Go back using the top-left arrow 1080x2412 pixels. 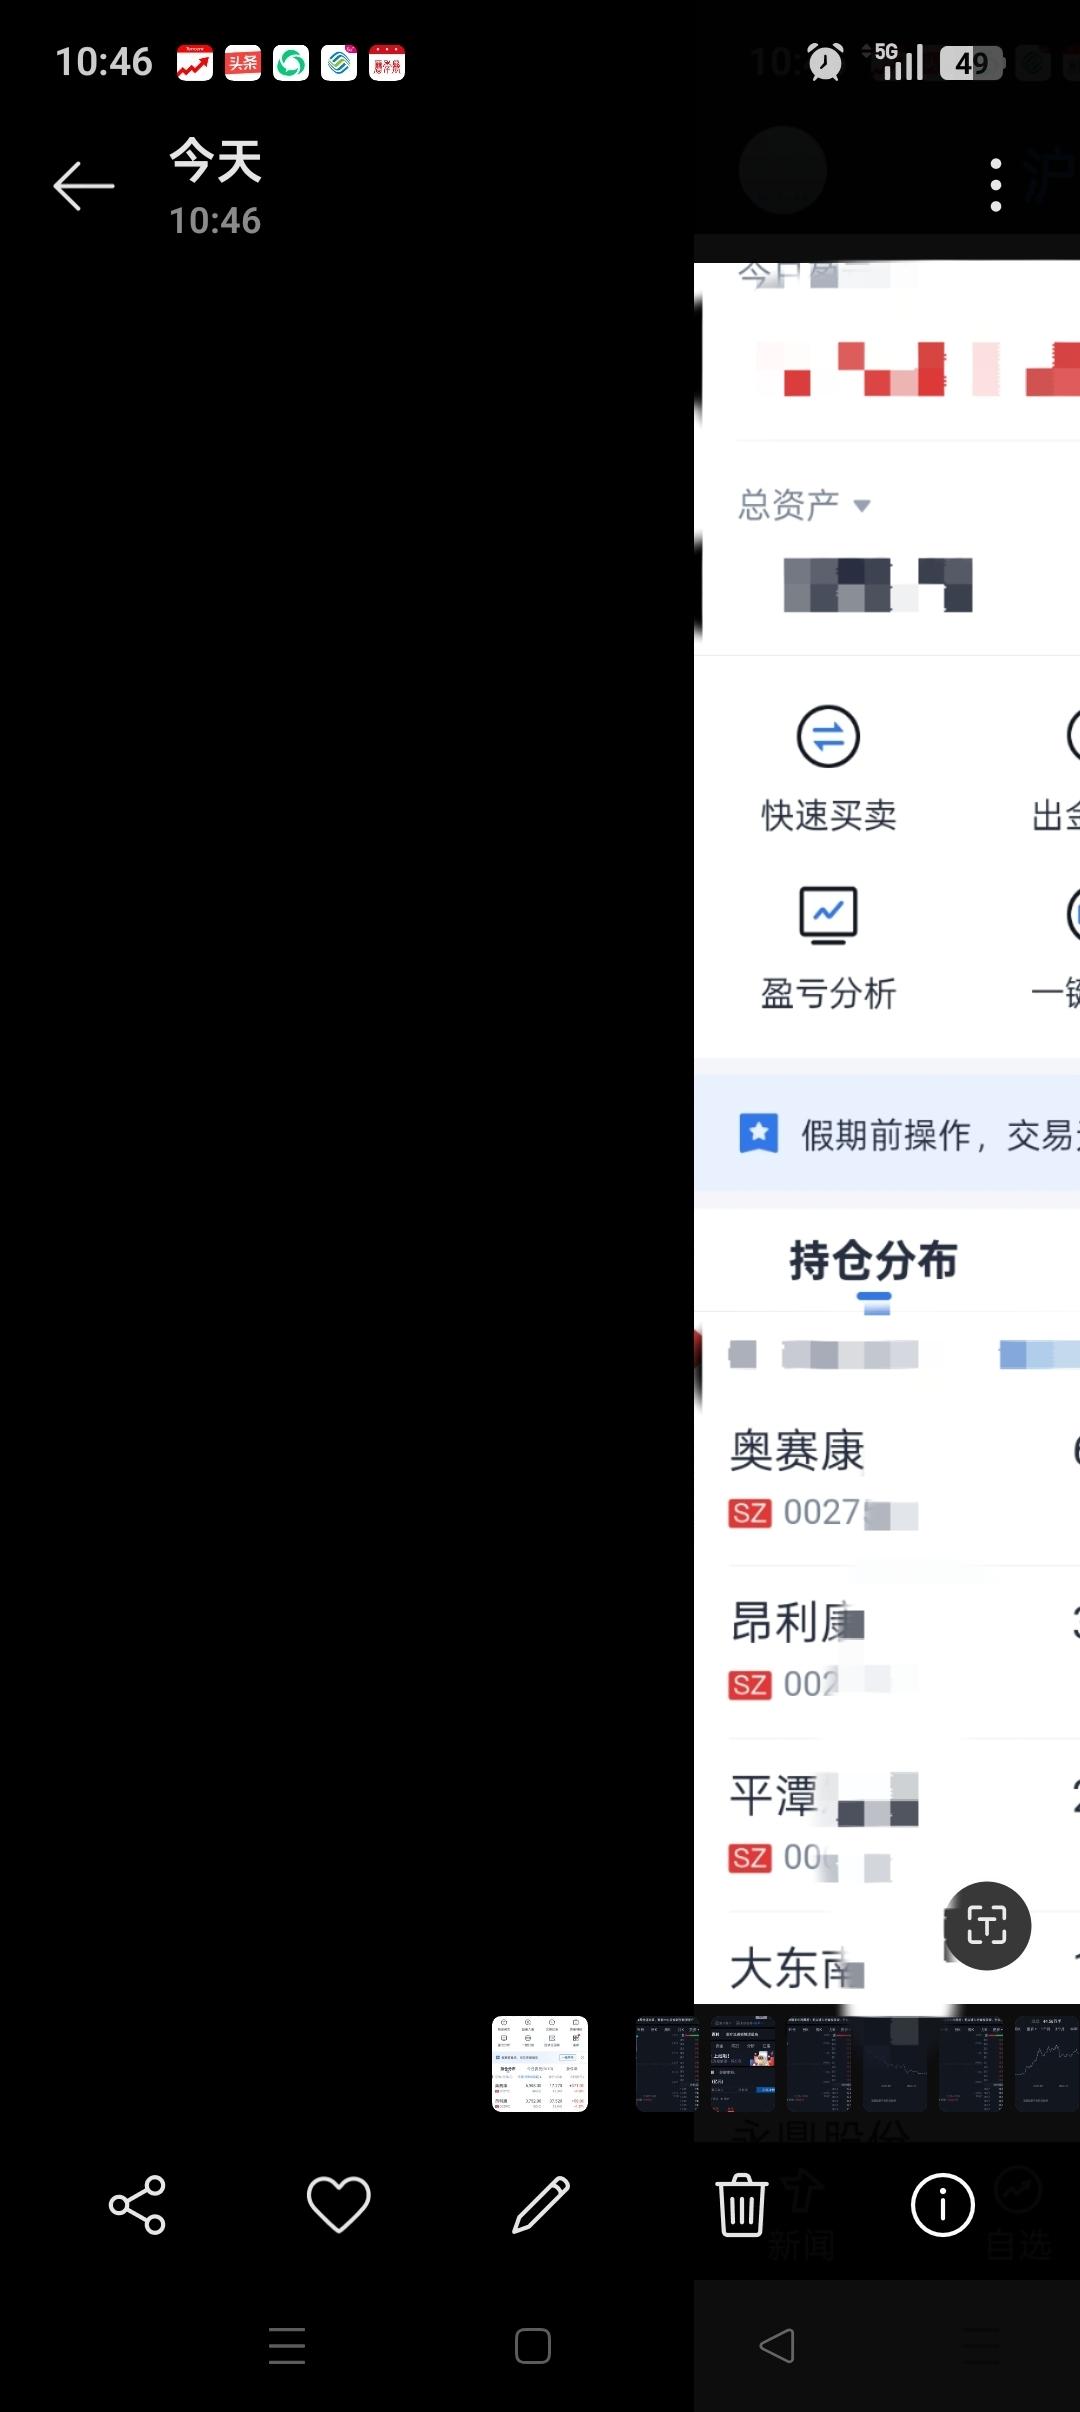point(84,186)
